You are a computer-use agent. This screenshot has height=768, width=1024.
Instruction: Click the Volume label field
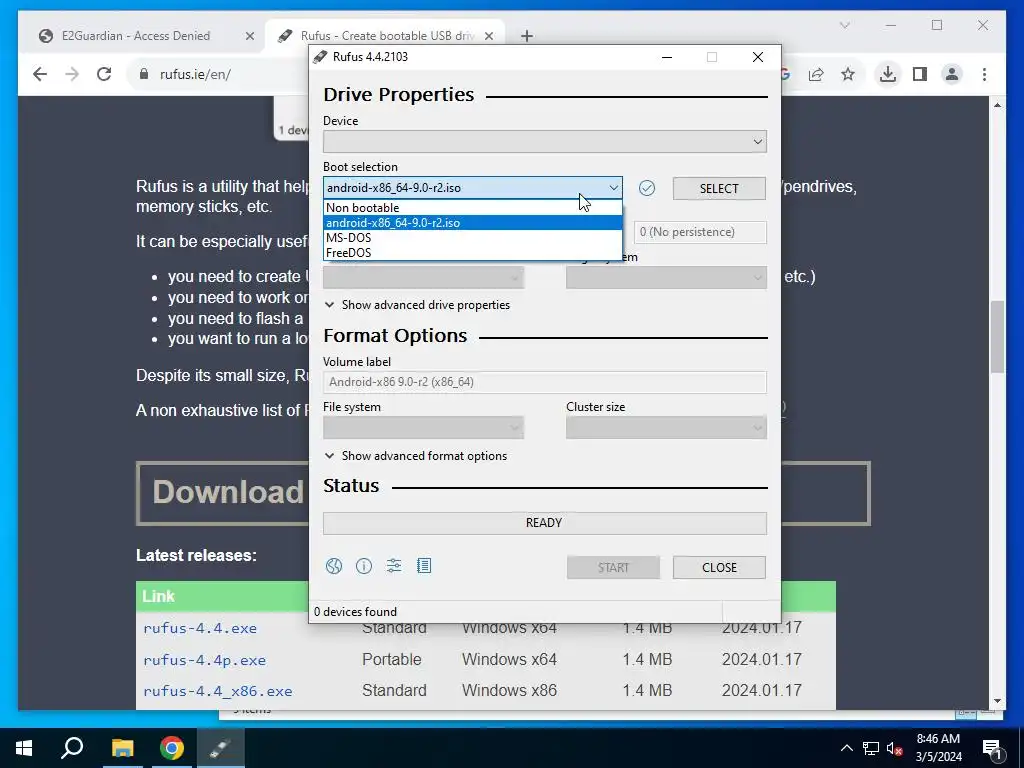pyautogui.click(x=545, y=382)
